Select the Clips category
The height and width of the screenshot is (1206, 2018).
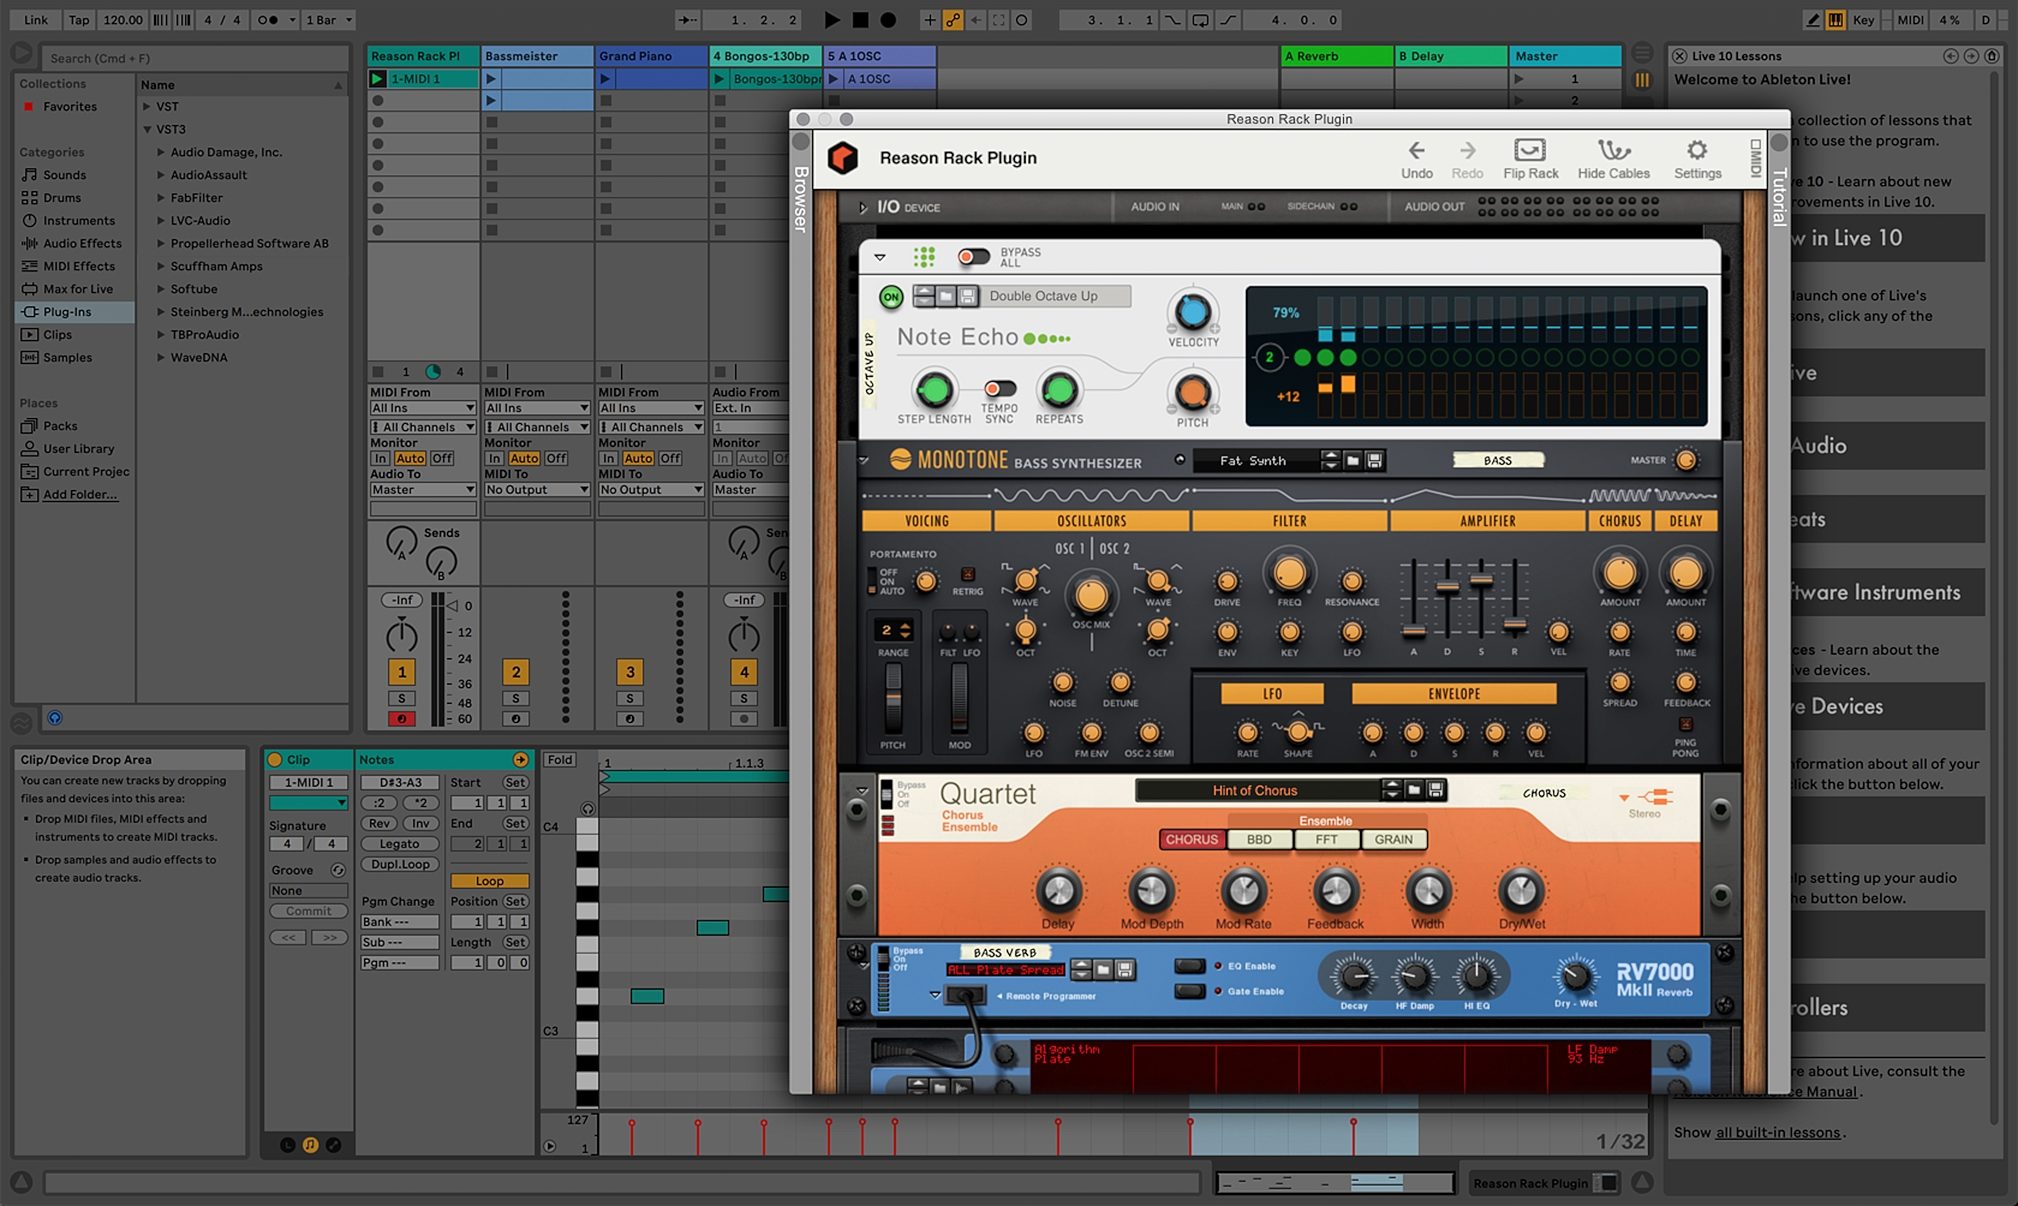pos(57,335)
